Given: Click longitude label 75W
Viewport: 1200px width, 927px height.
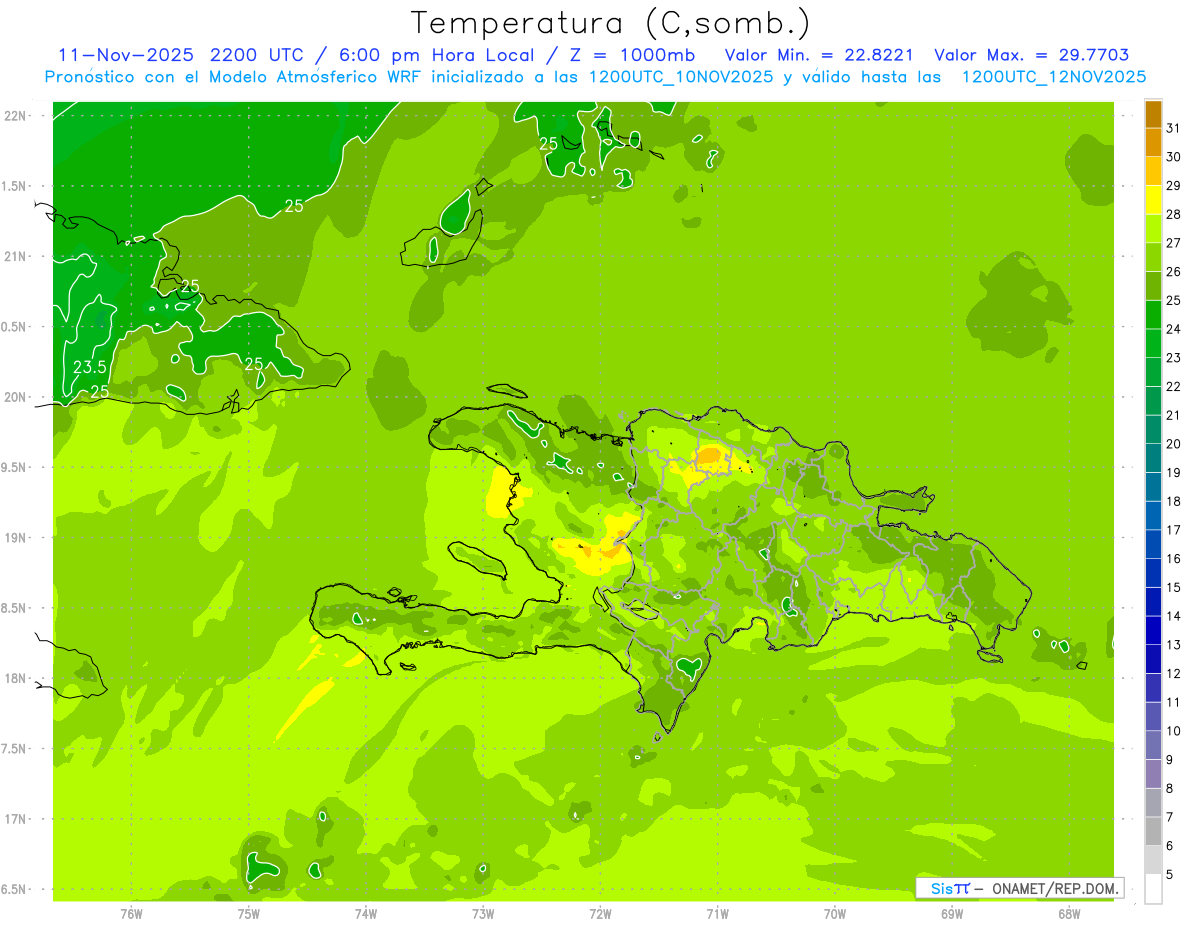Looking at the screenshot, I should [x=248, y=913].
